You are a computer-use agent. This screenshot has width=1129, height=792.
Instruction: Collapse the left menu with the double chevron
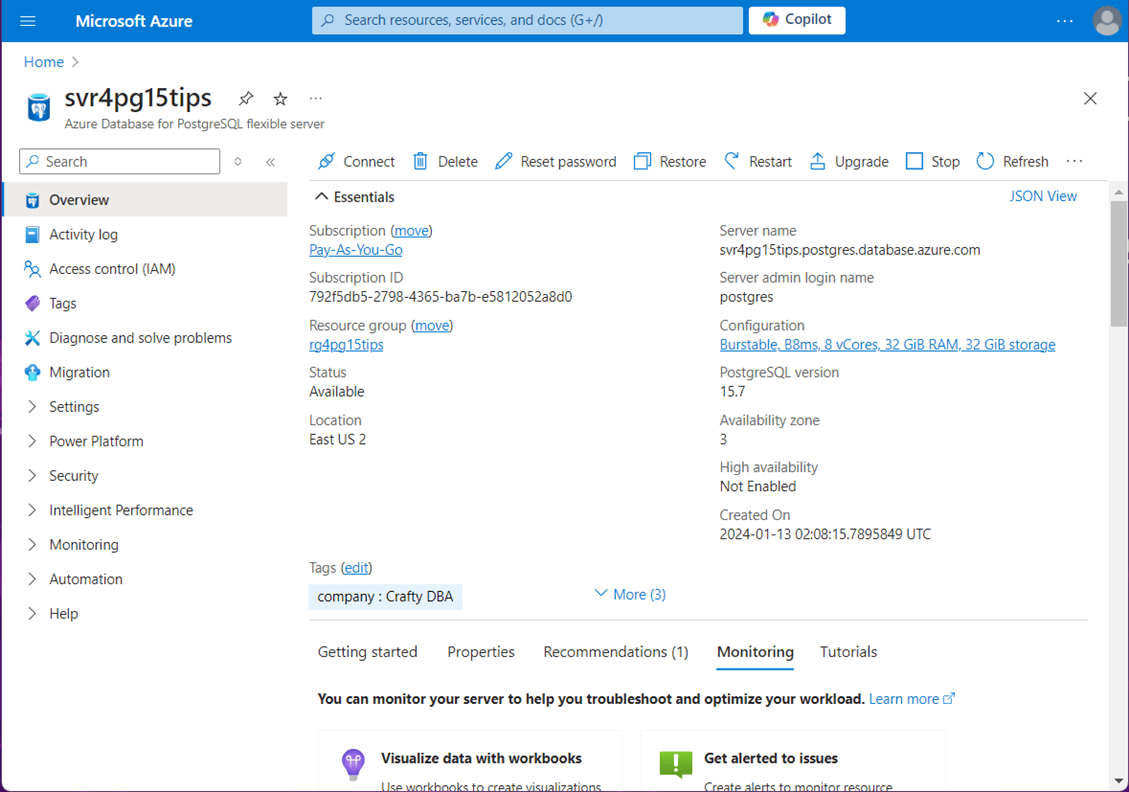point(271,162)
